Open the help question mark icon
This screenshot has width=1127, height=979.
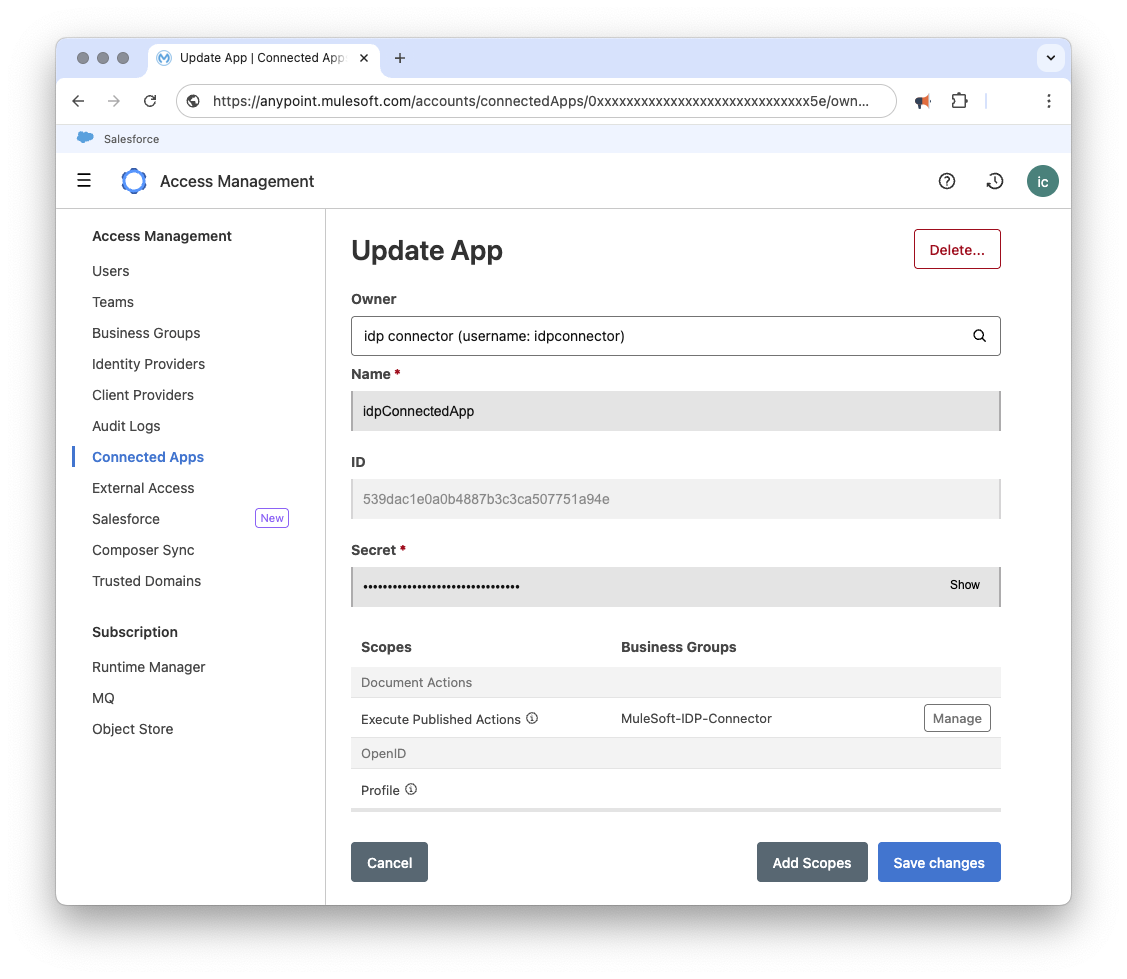pyautogui.click(x=946, y=181)
